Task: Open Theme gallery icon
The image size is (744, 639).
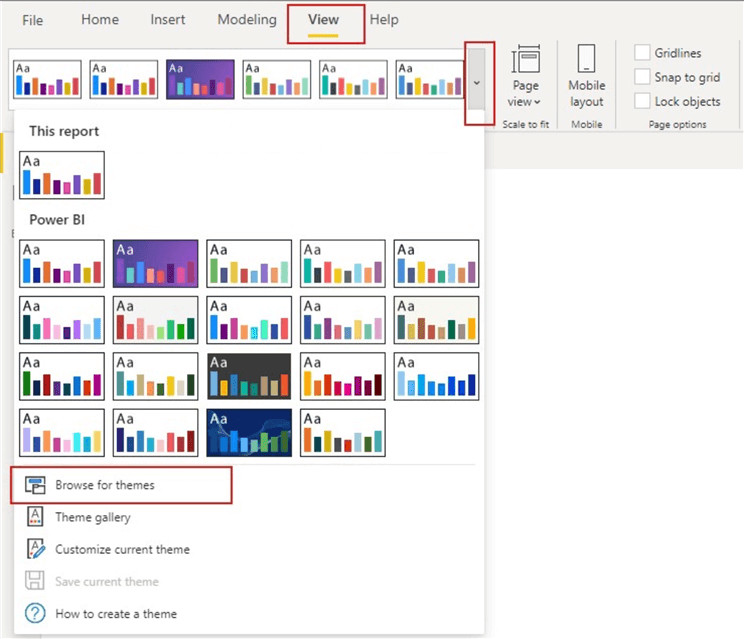Action: (x=36, y=518)
